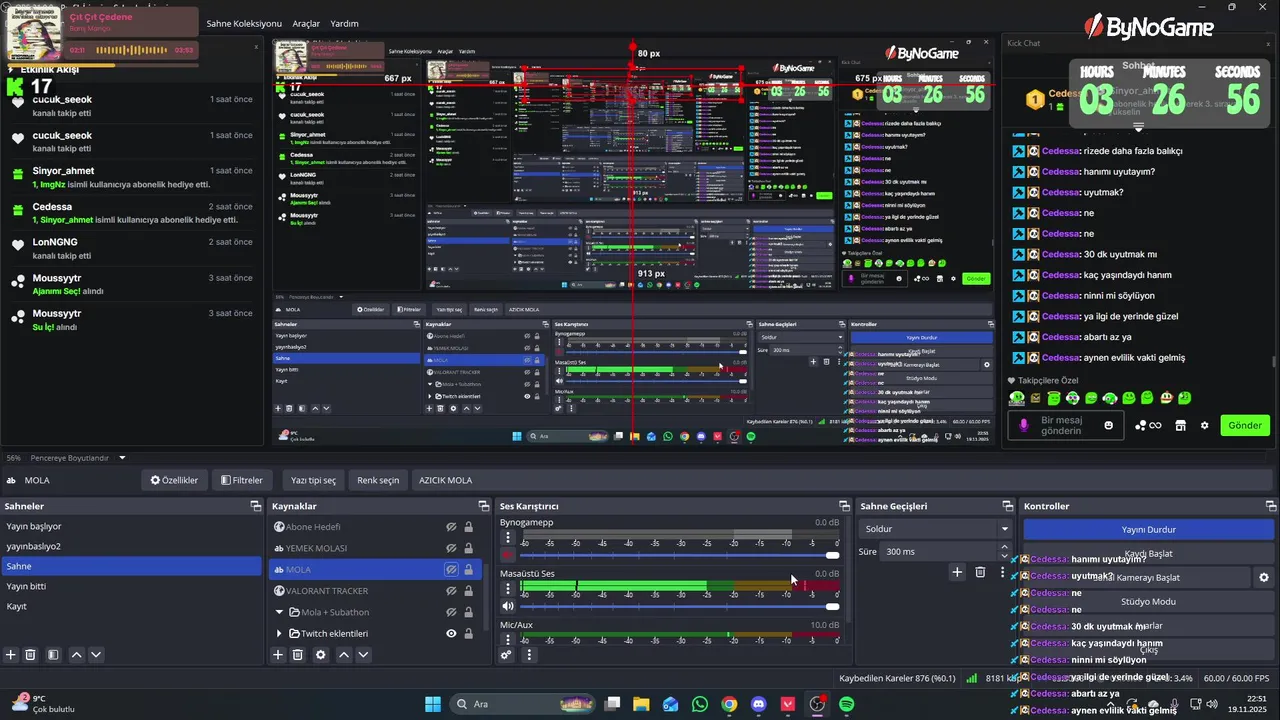This screenshot has height=720, width=1280.
Task: Open advanced audio properties gears icon
Action: pyautogui.click(x=507, y=655)
